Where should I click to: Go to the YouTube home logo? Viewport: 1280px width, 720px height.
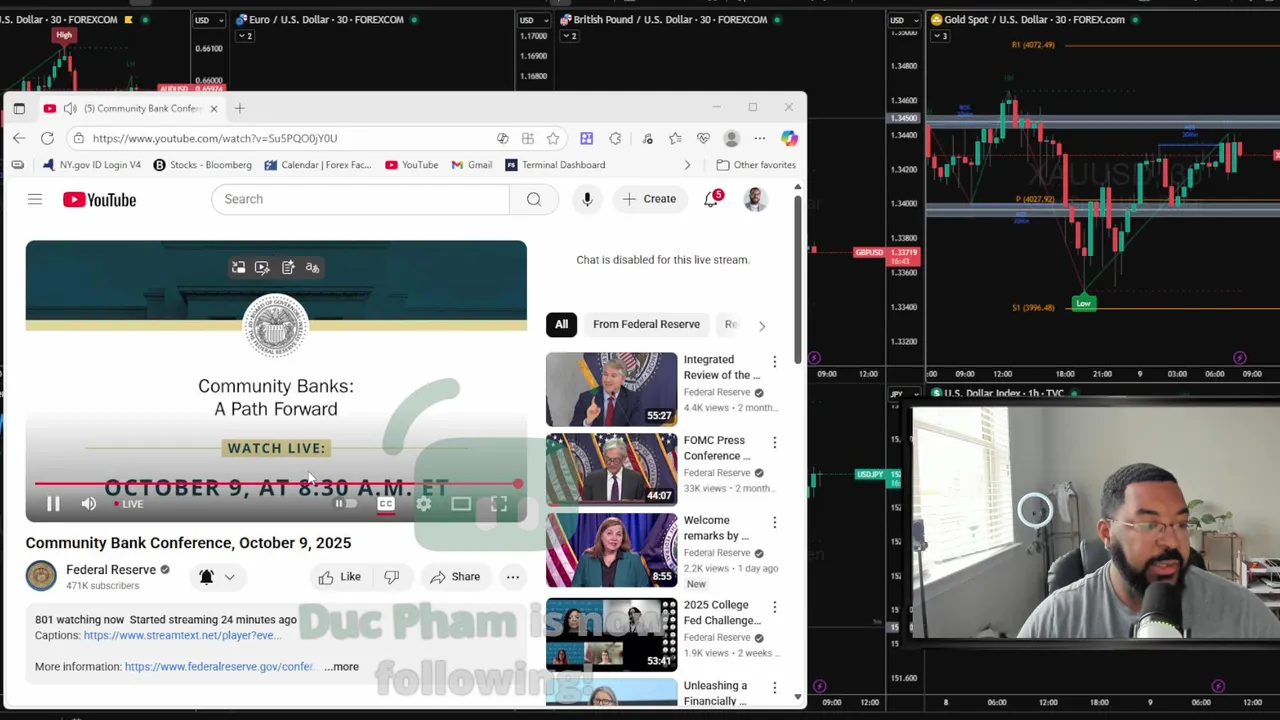click(99, 200)
